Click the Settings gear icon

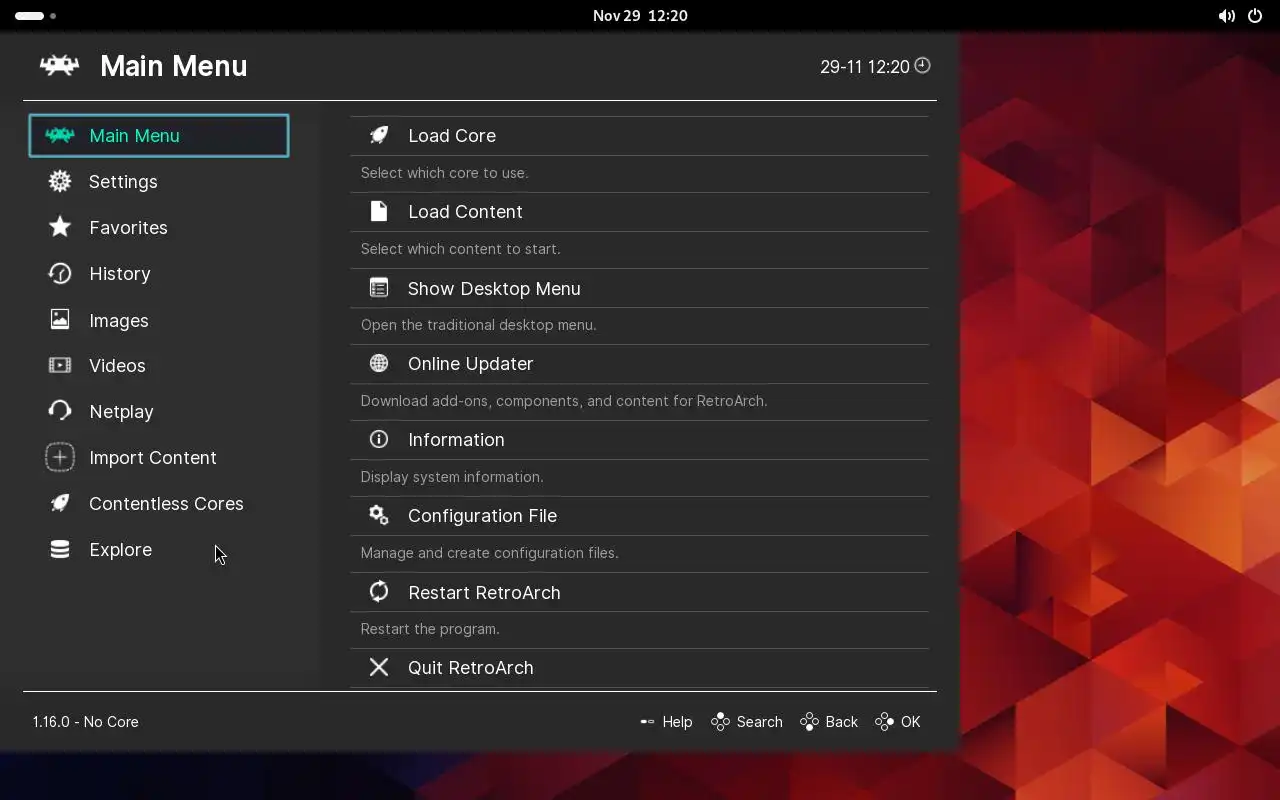tap(60, 181)
